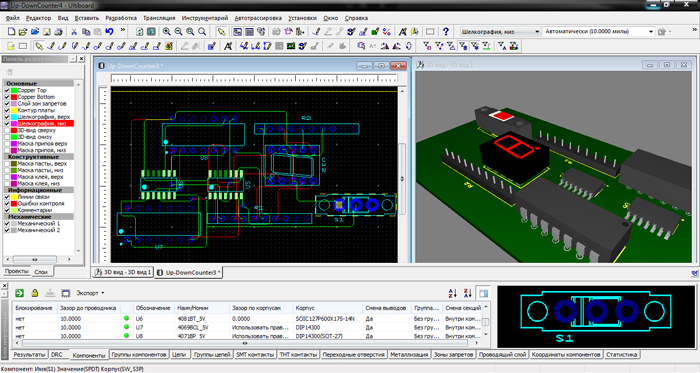
Task: Click the green arrow icon in bottom panel
Action: 19,293
